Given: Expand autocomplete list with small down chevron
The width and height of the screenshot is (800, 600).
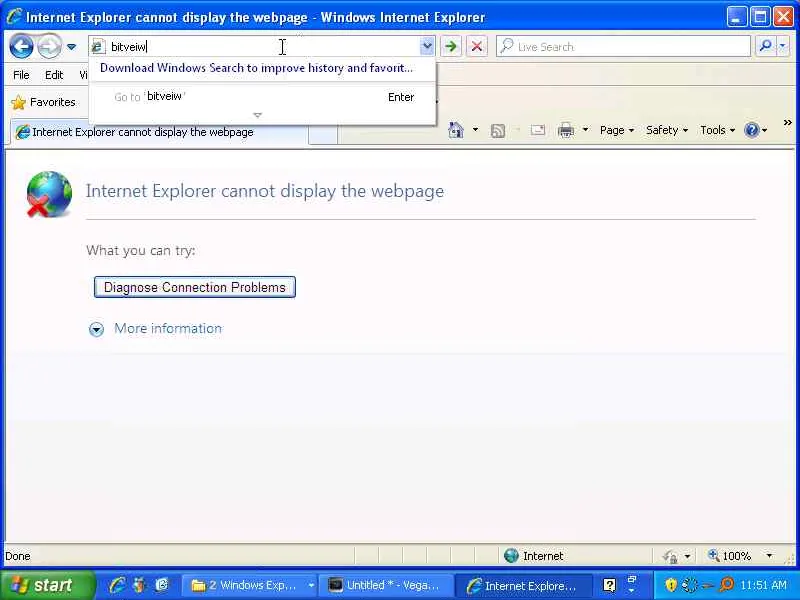Looking at the screenshot, I should (258, 115).
